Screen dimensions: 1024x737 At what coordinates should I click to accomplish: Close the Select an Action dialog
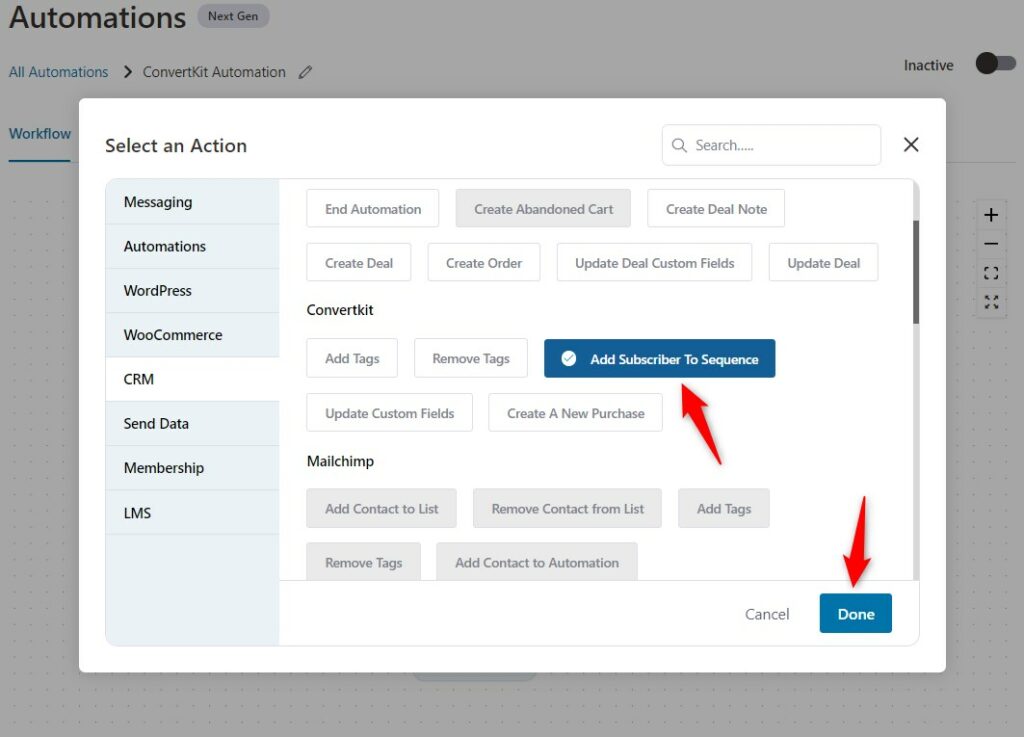point(911,145)
